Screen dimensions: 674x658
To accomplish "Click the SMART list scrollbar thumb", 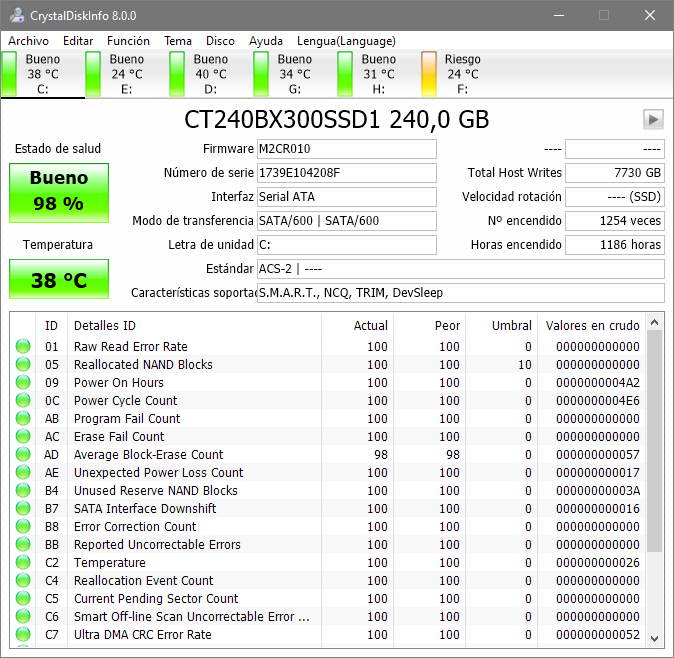I will click(655, 441).
